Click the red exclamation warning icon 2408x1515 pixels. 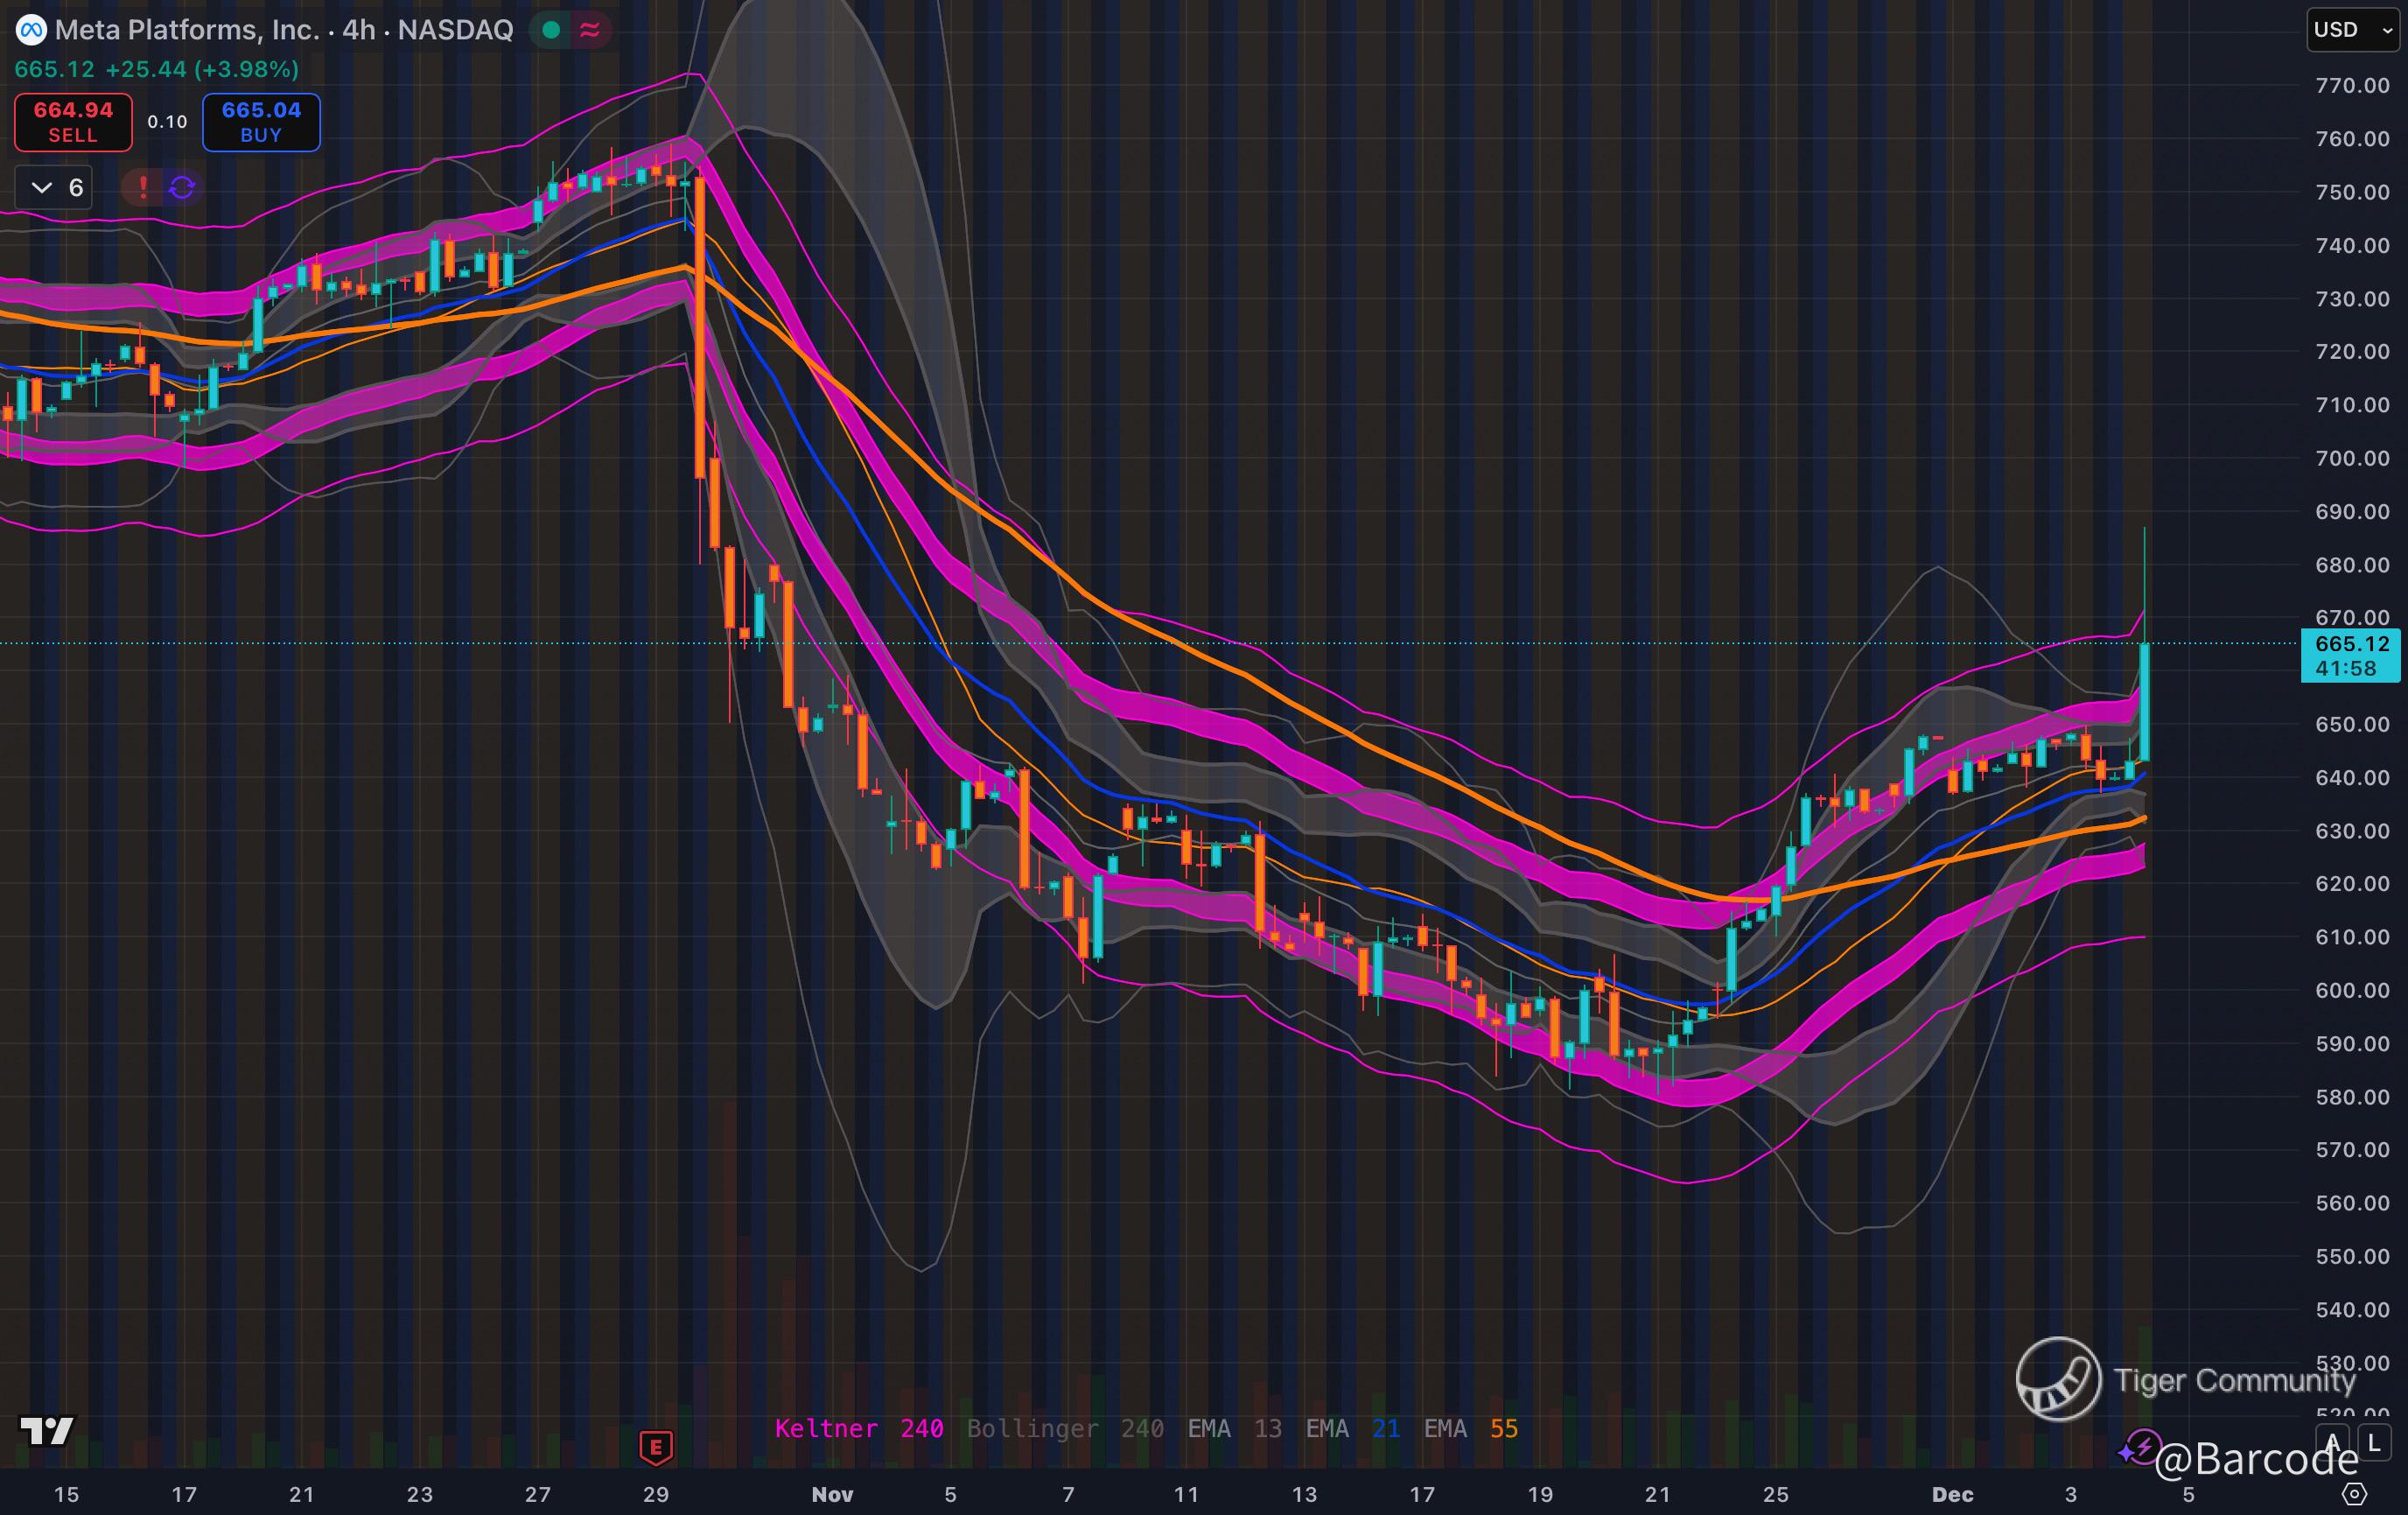coord(143,187)
